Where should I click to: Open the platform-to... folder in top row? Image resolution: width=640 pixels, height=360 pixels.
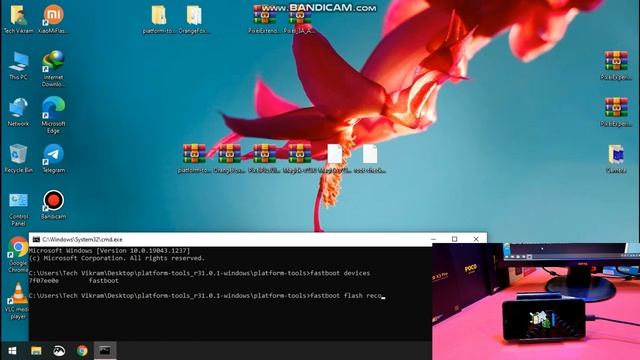pyautogui.click(x=159, y=19)
